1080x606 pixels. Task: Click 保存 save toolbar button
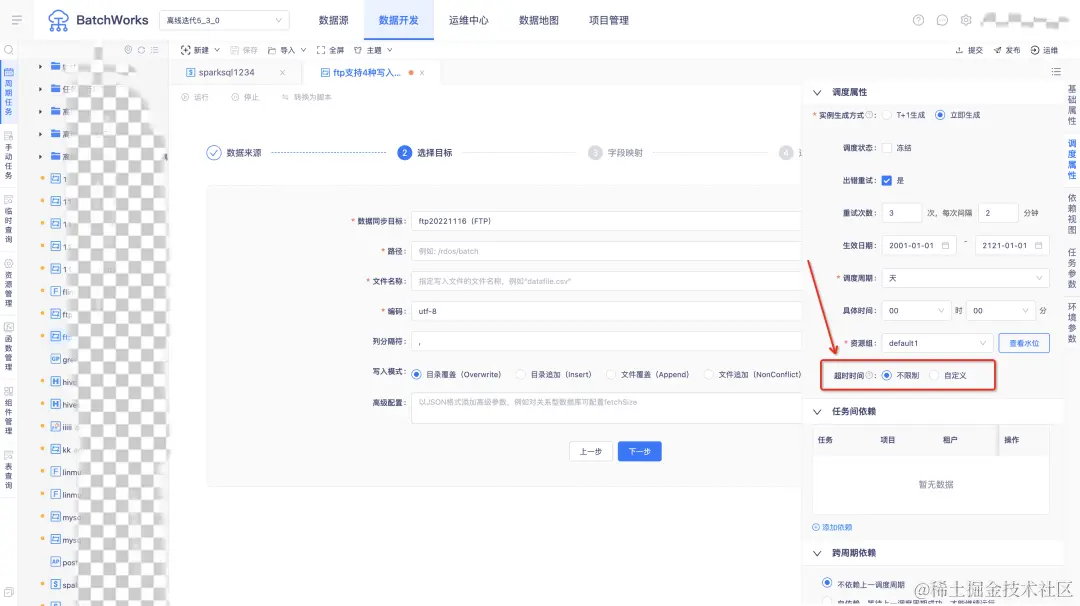coord(243,50)
